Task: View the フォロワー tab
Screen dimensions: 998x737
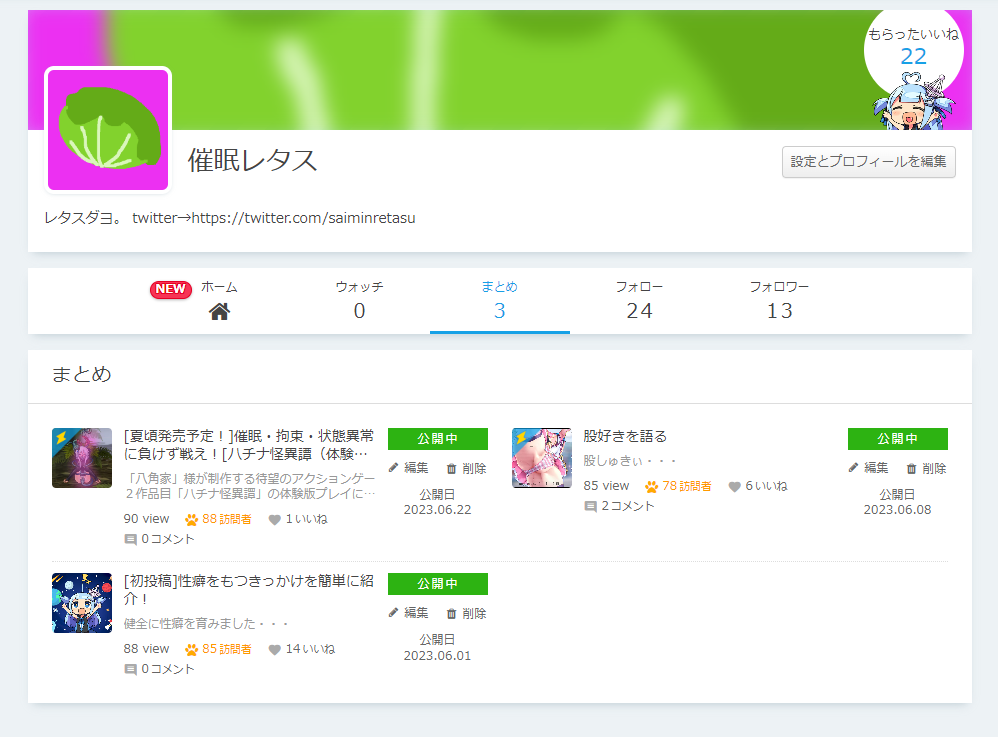Action: (x=779, y=300)
